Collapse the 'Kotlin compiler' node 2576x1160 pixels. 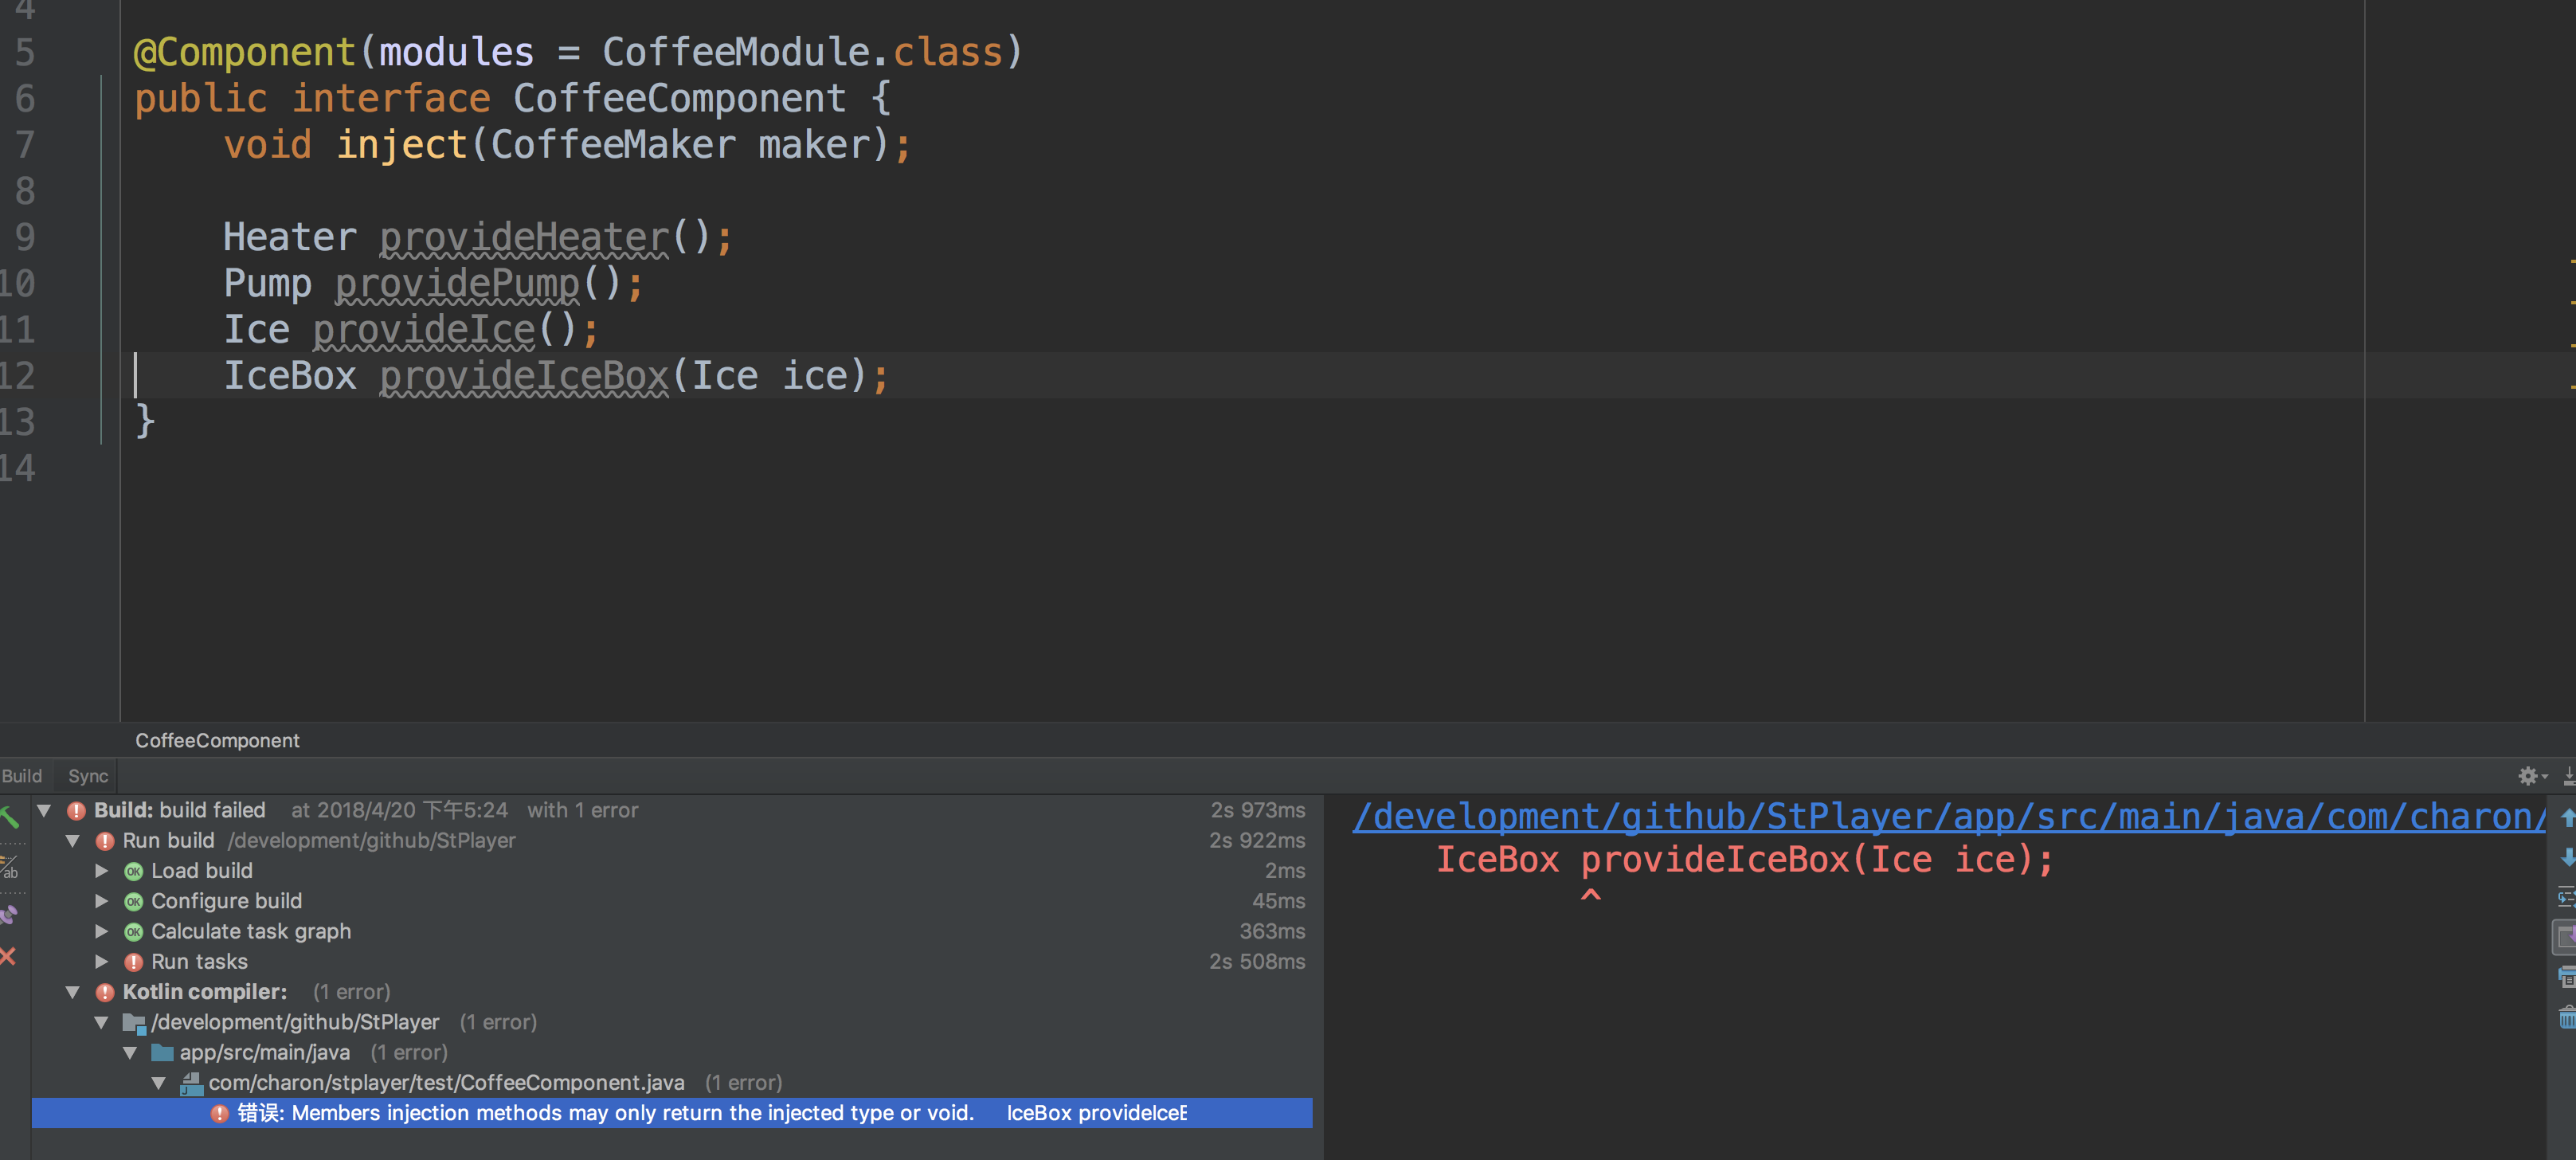coord(73,992)
